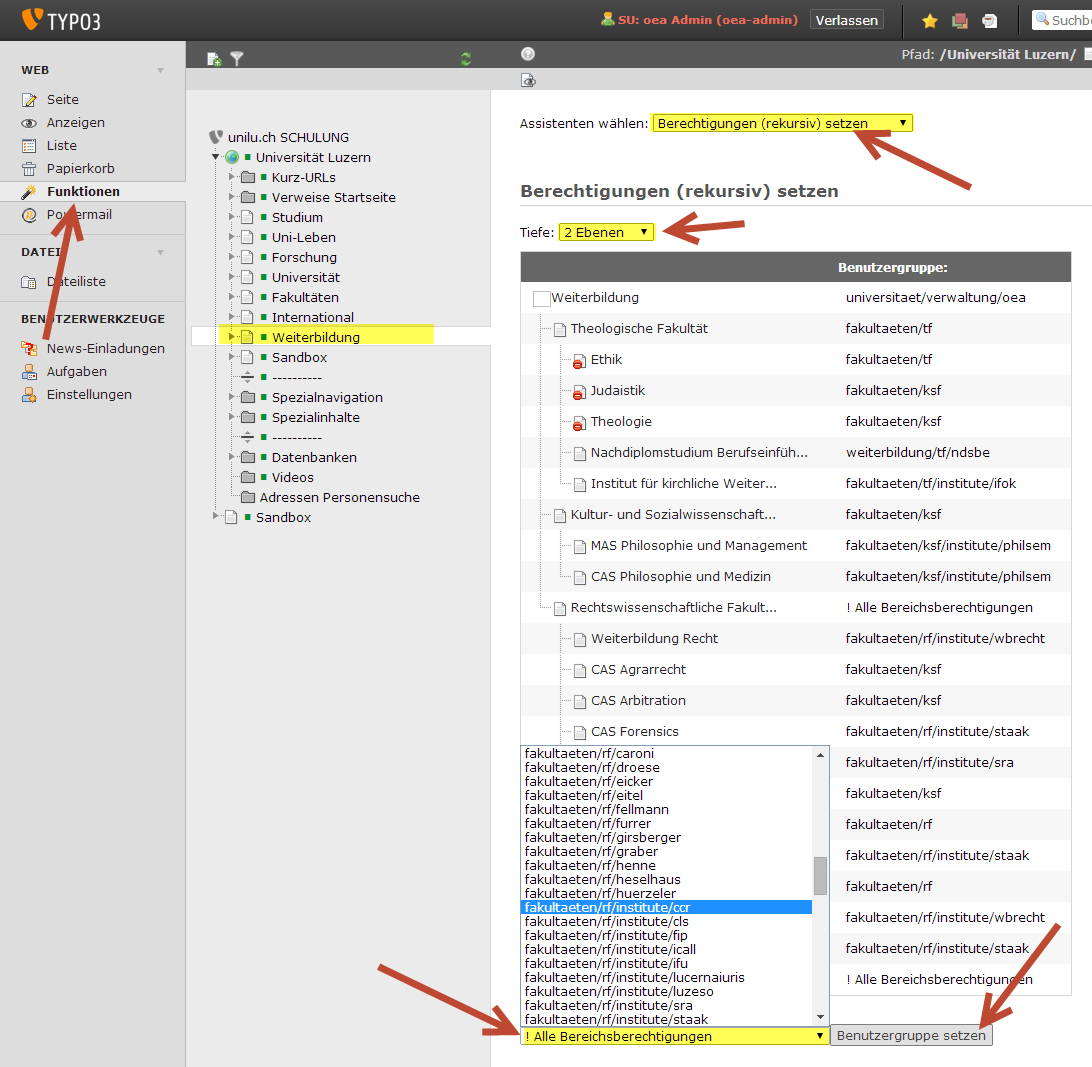This screenshot has height=1067, width=1092.
Task: Collapse the WEB module section arrow
Action: pyautogui.click(x=161, y=70)
